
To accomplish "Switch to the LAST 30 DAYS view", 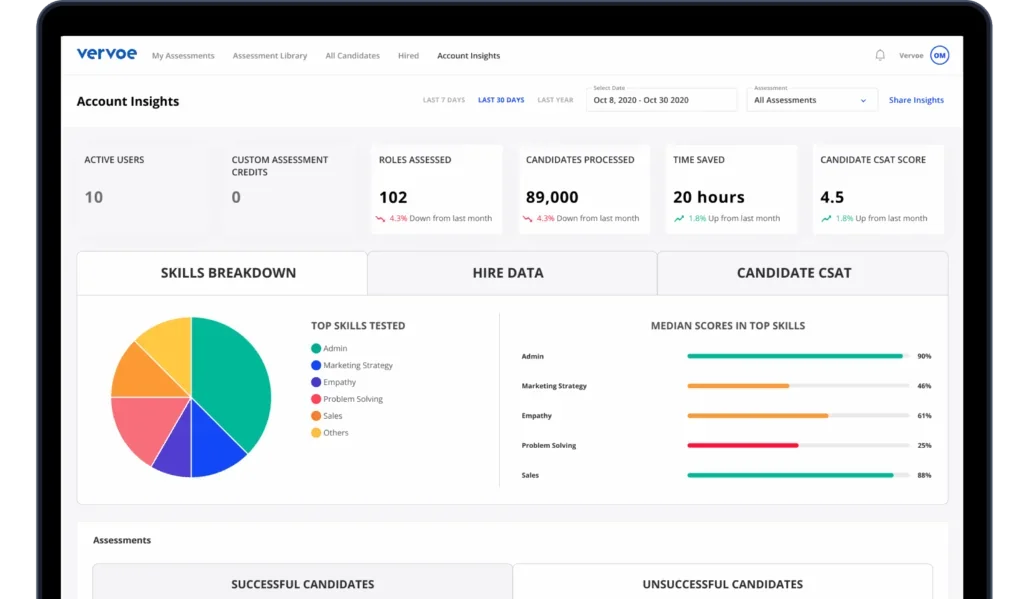I will pyautogui.click(x=502, y=99).
